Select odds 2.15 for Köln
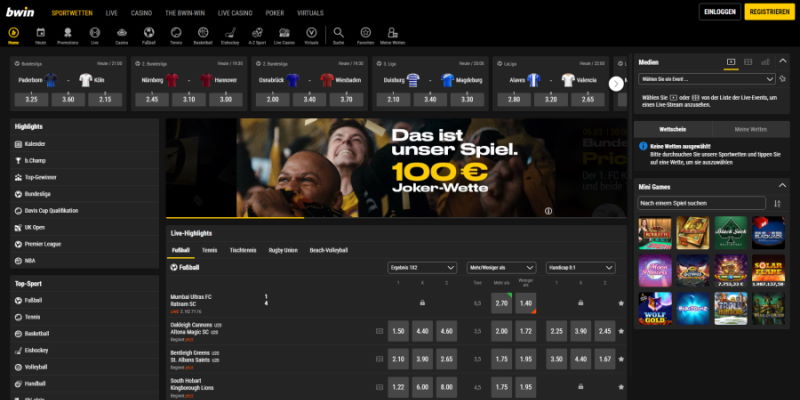The image size is (800, 400). (x=105, y=99)
